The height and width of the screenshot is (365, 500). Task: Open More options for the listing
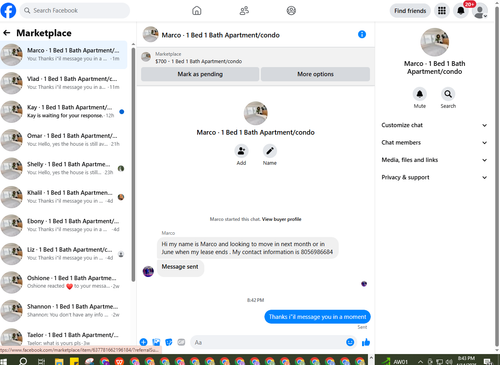315,74
